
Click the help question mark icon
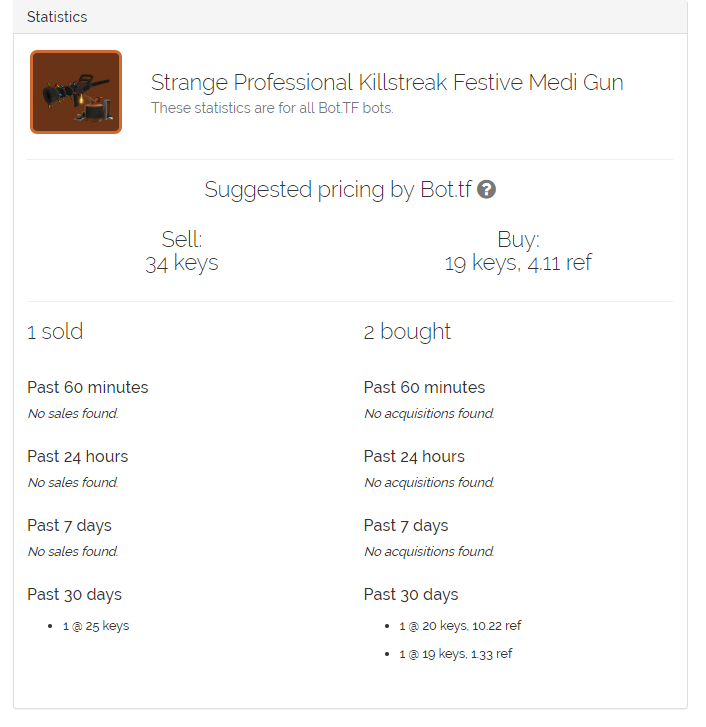coord(487,189)
